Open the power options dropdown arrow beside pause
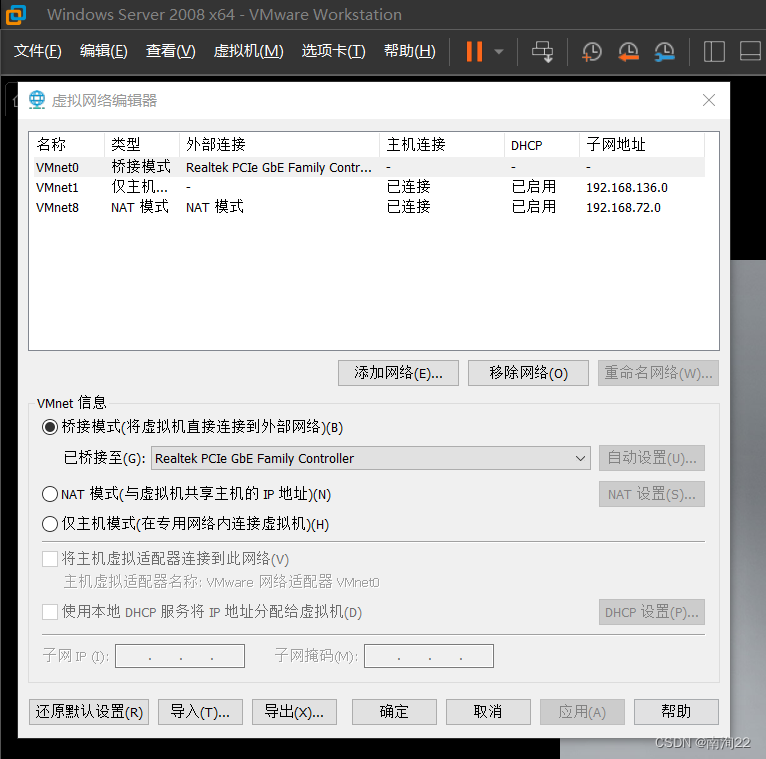This screenshot has width=766, height=759. pyautogui.click(x=499, y=51)
